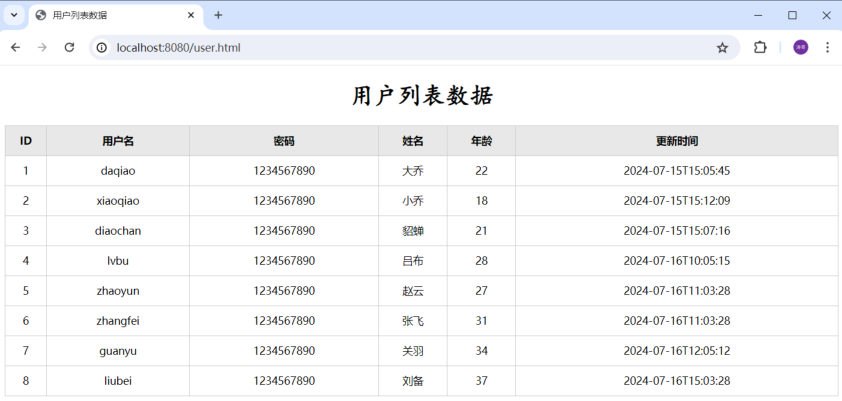Click password cell in the liubei row
This screenshot has width=842, height=401.
point(284,381)
